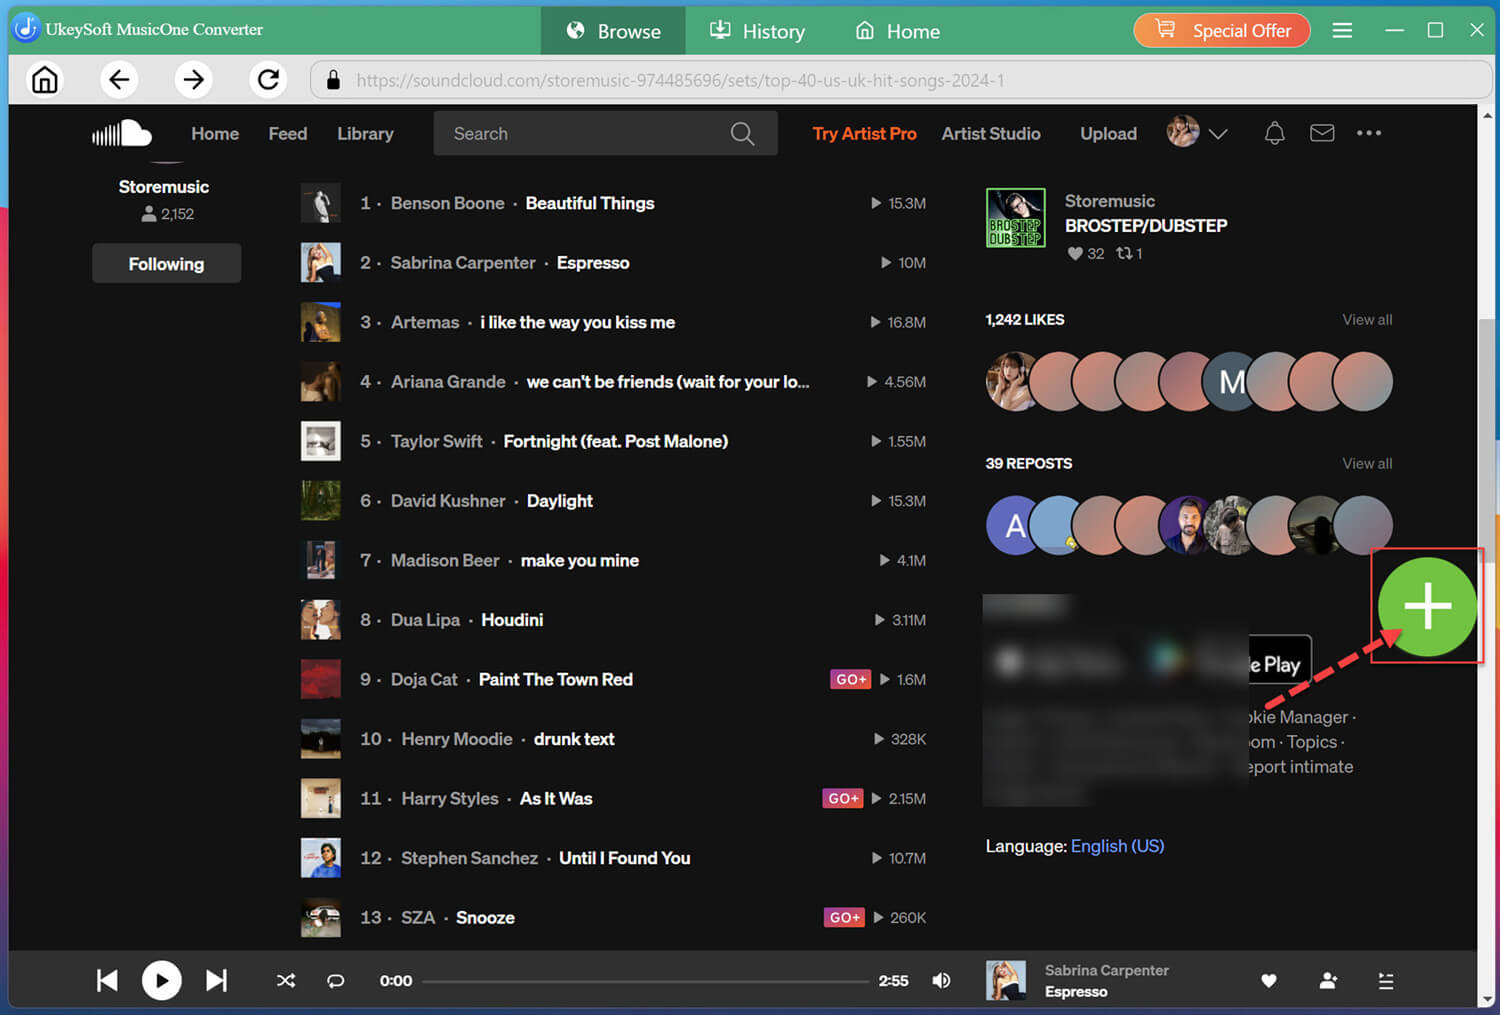1500x1015 pixels.
Task: Open the next-up queue icon
Action: click(1386, 981)
